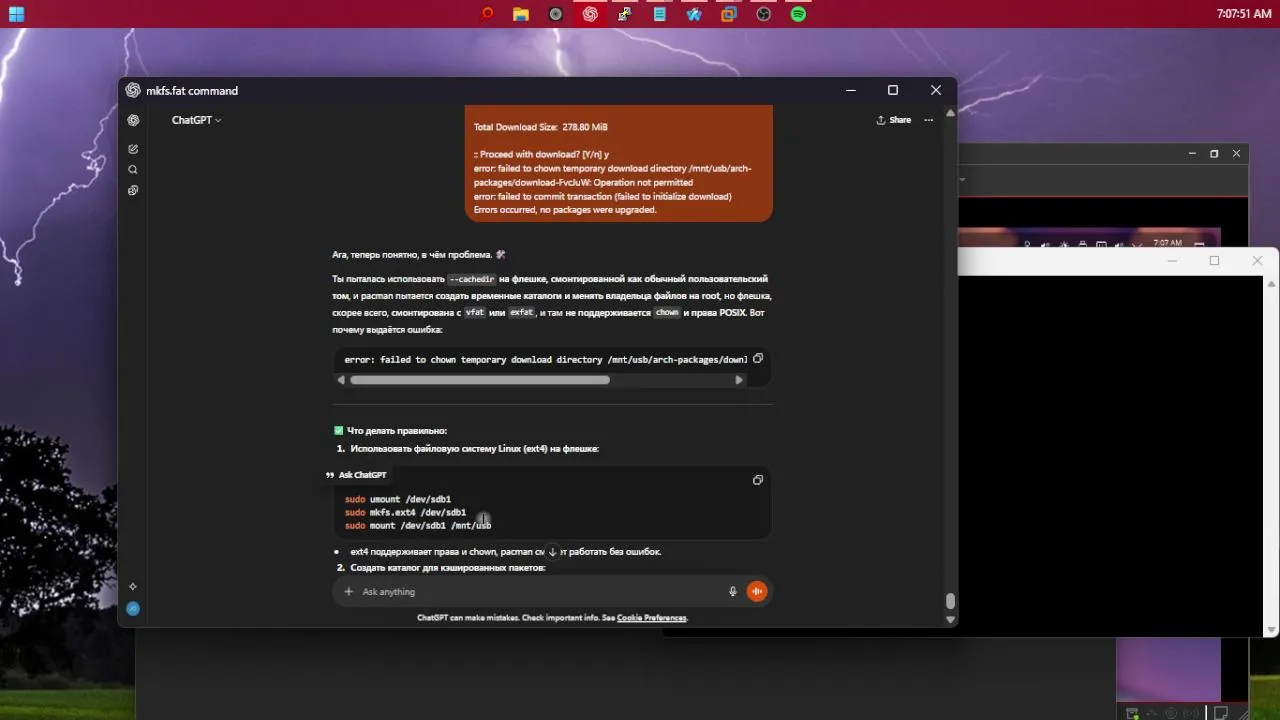Open the blue X-shaped taskbar app
The image size is (1280, 720).
(694, 14)
